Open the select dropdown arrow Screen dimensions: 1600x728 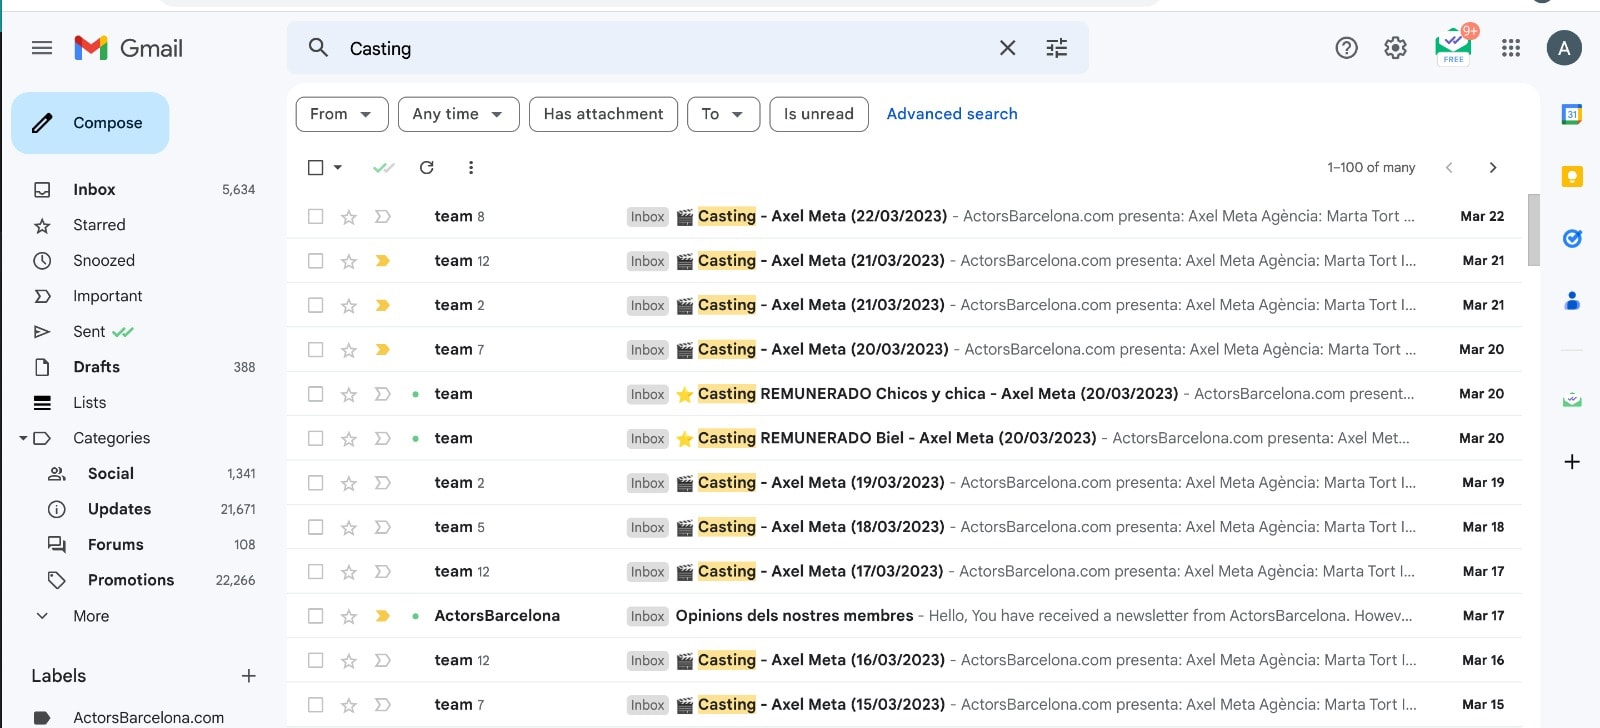click(x=338, y=168)
